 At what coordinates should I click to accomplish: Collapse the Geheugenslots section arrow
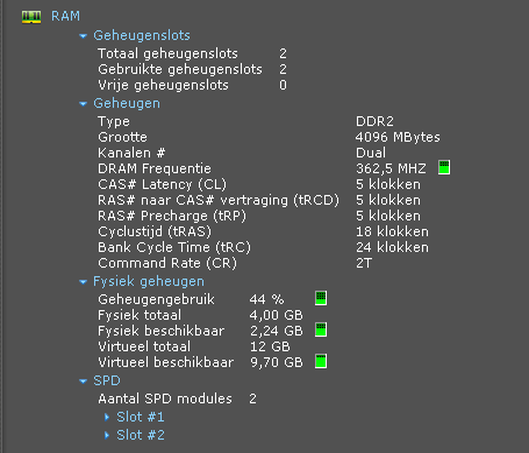pos(83,36)
